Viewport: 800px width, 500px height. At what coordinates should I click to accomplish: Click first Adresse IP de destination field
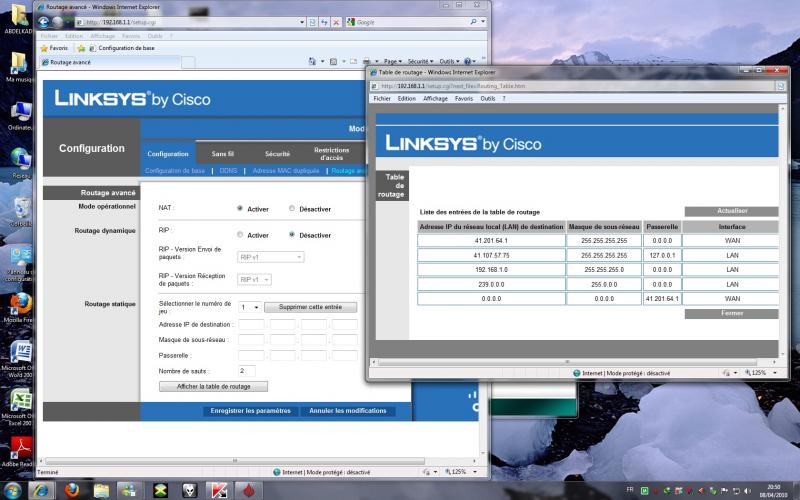tap(252, 324)
